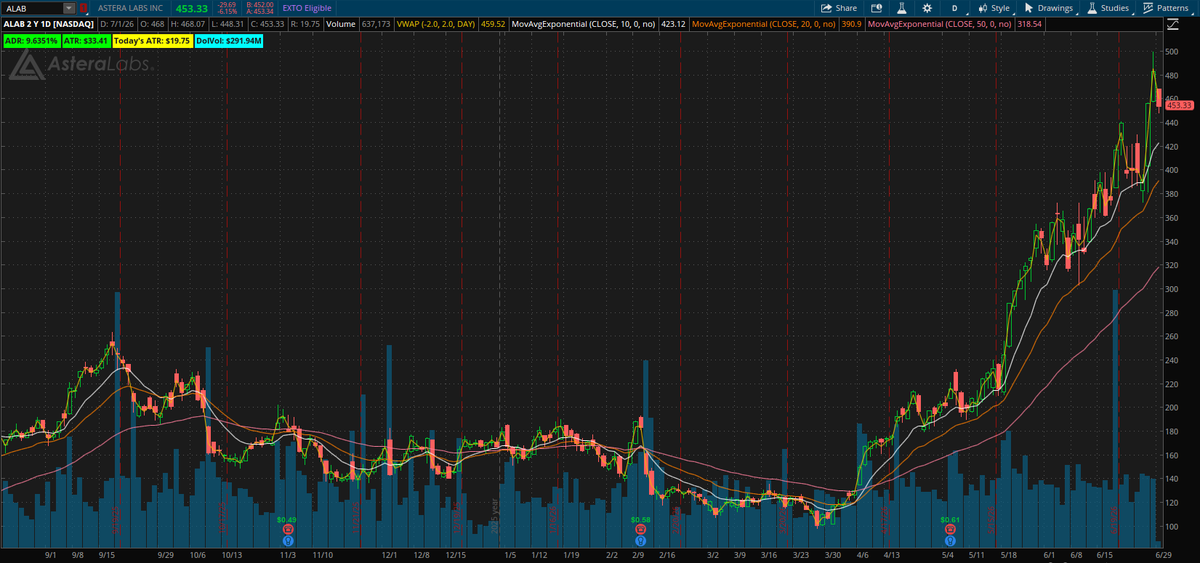
Task: Click the -29.69 net change value
Action: click(x=227, y=4)
